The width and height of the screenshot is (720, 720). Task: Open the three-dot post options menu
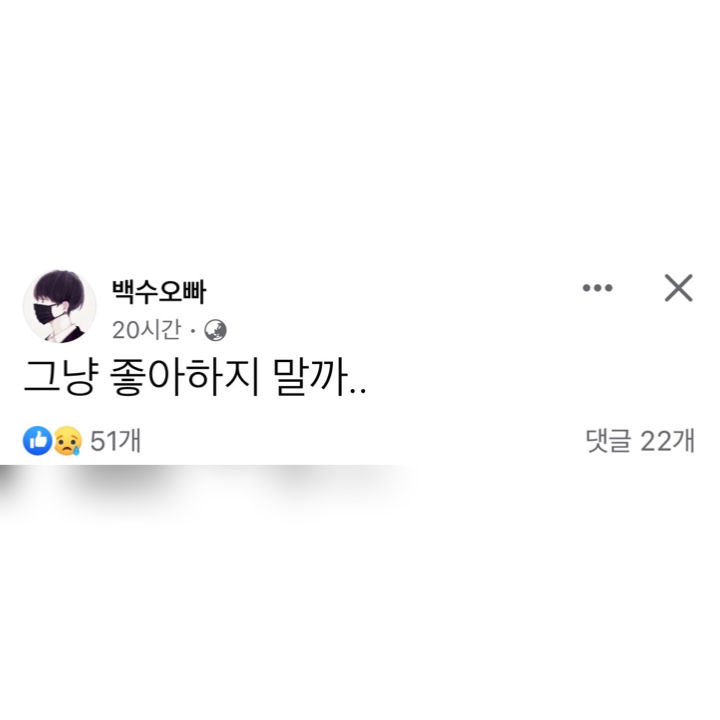pyautogui.click(x=597, y=288)
